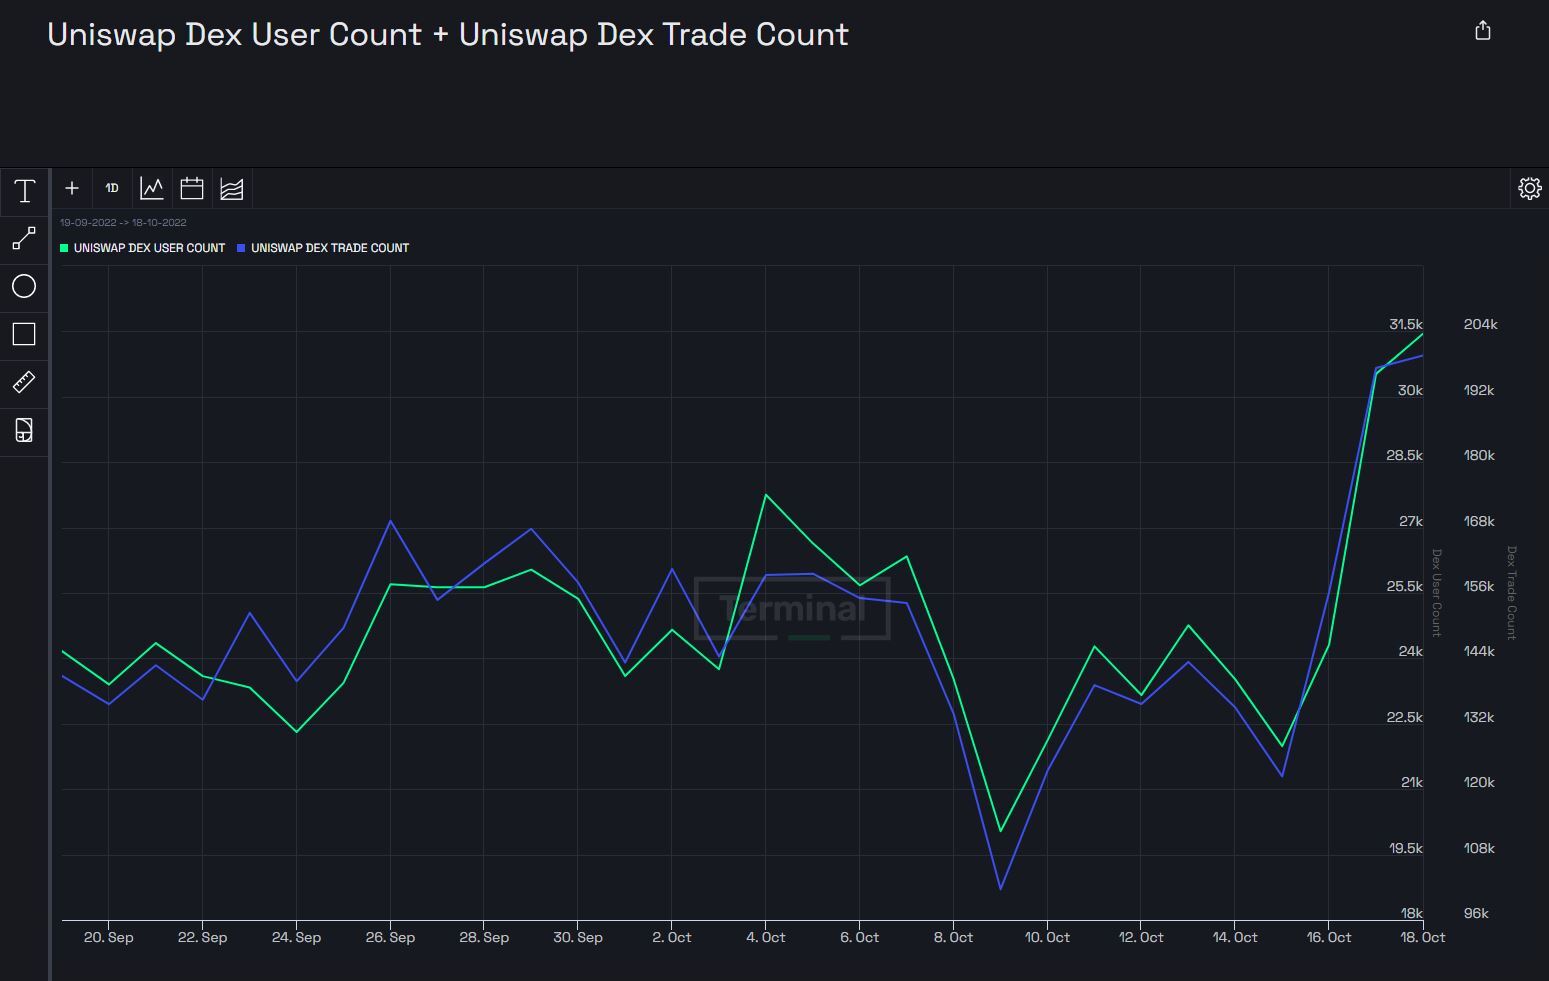Image resolution: width=1549 pixels, height=981 pixels.
Task: Click the Dex Trade Count axis title
Action: [1511, 592]
